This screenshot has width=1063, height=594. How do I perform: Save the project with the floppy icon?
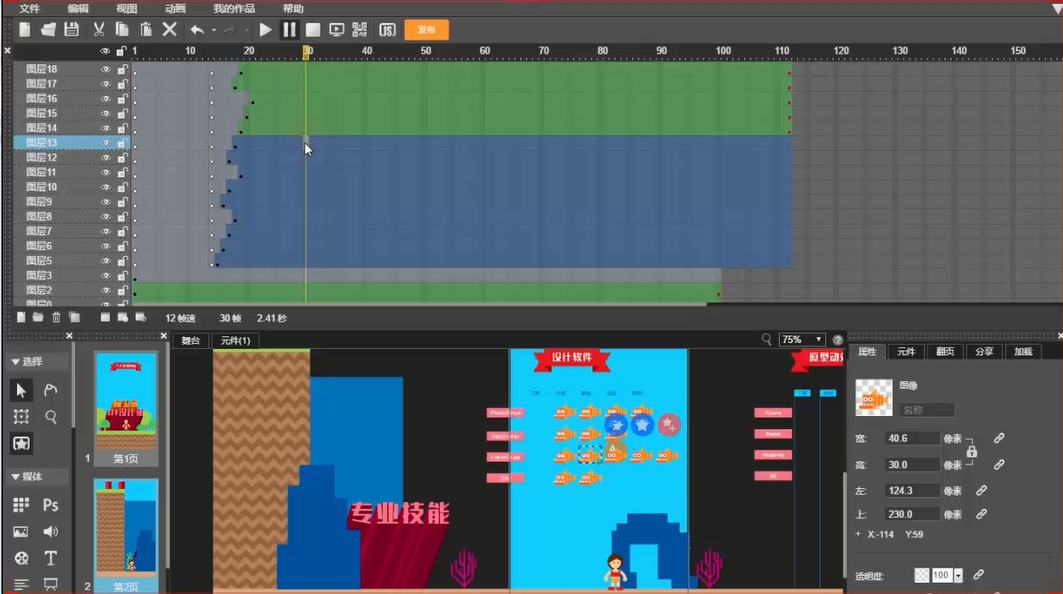(71, 30)
